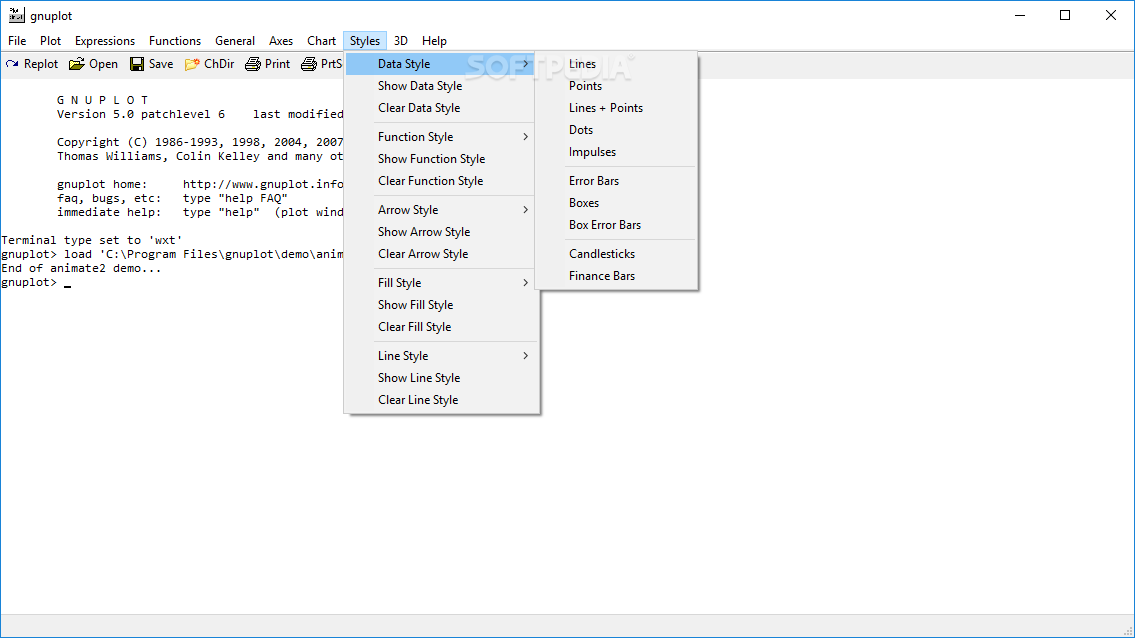Click the Replot arrow icon
This screenshot has width=1135, height=638.
point(12,64)
